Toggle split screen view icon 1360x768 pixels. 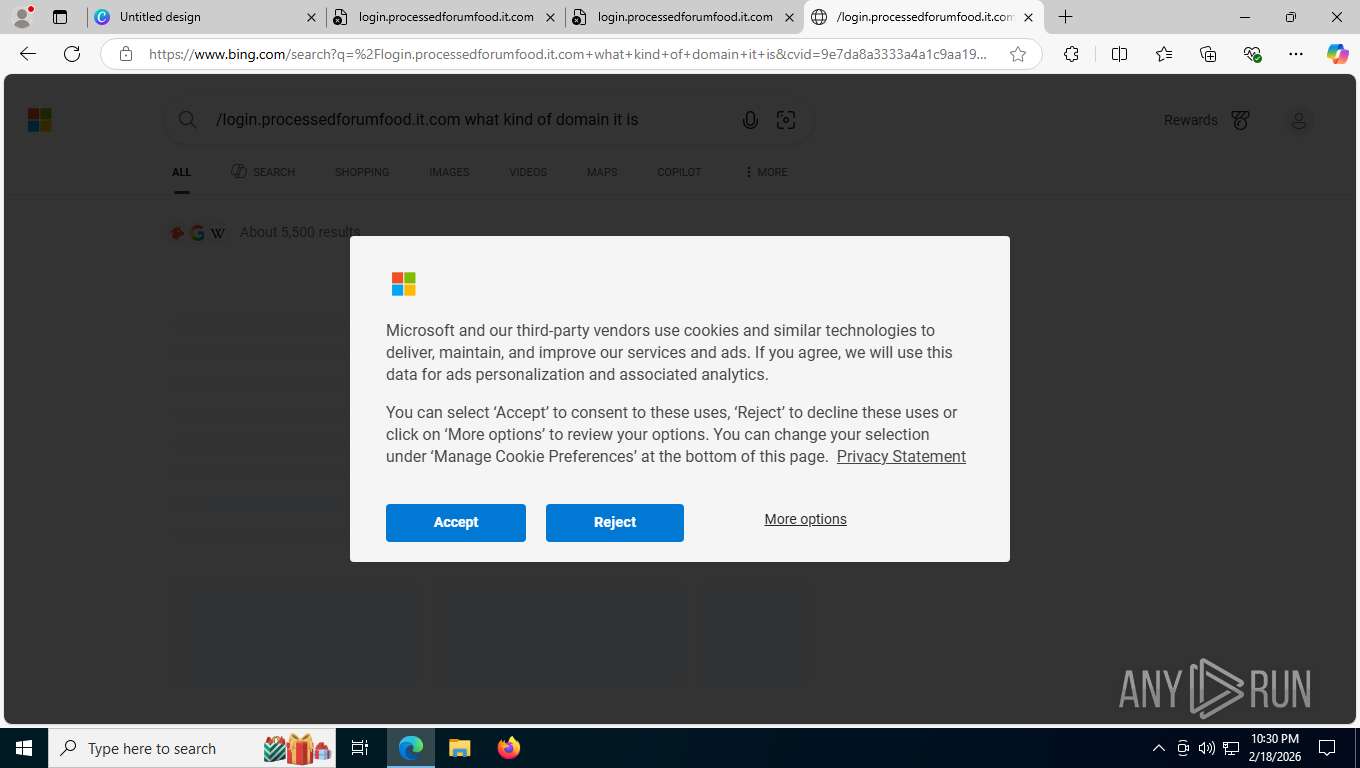[1119, 54]
